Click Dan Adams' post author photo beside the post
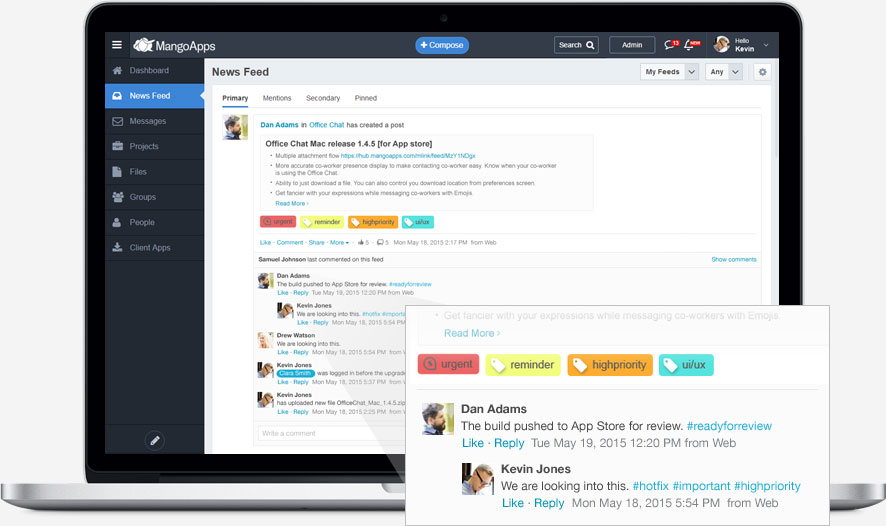Screen dimensions: 886x526 pos(235,127)
